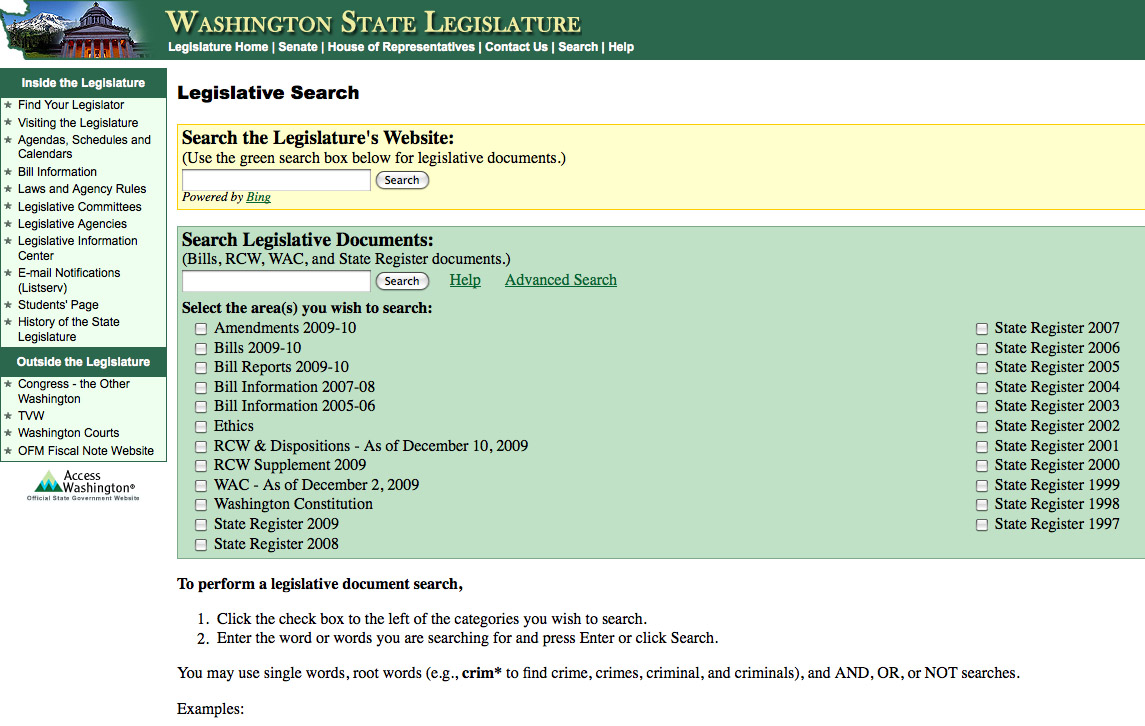Screen dimensions: 1145x726
Task: Enable the State Register 2005 checkbox
Action: tap(981, 367)
